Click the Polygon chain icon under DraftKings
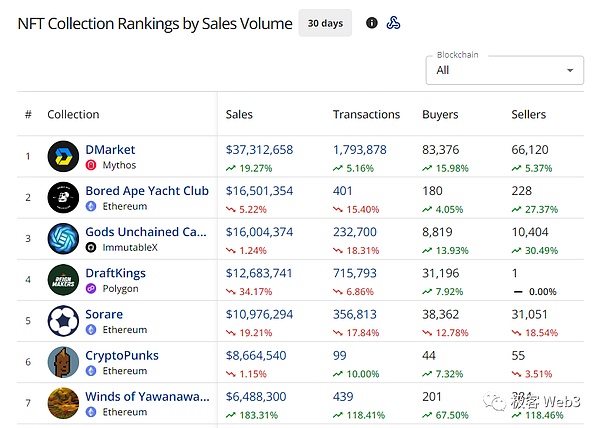The image size is (600, 428). (x=91, y=288)
